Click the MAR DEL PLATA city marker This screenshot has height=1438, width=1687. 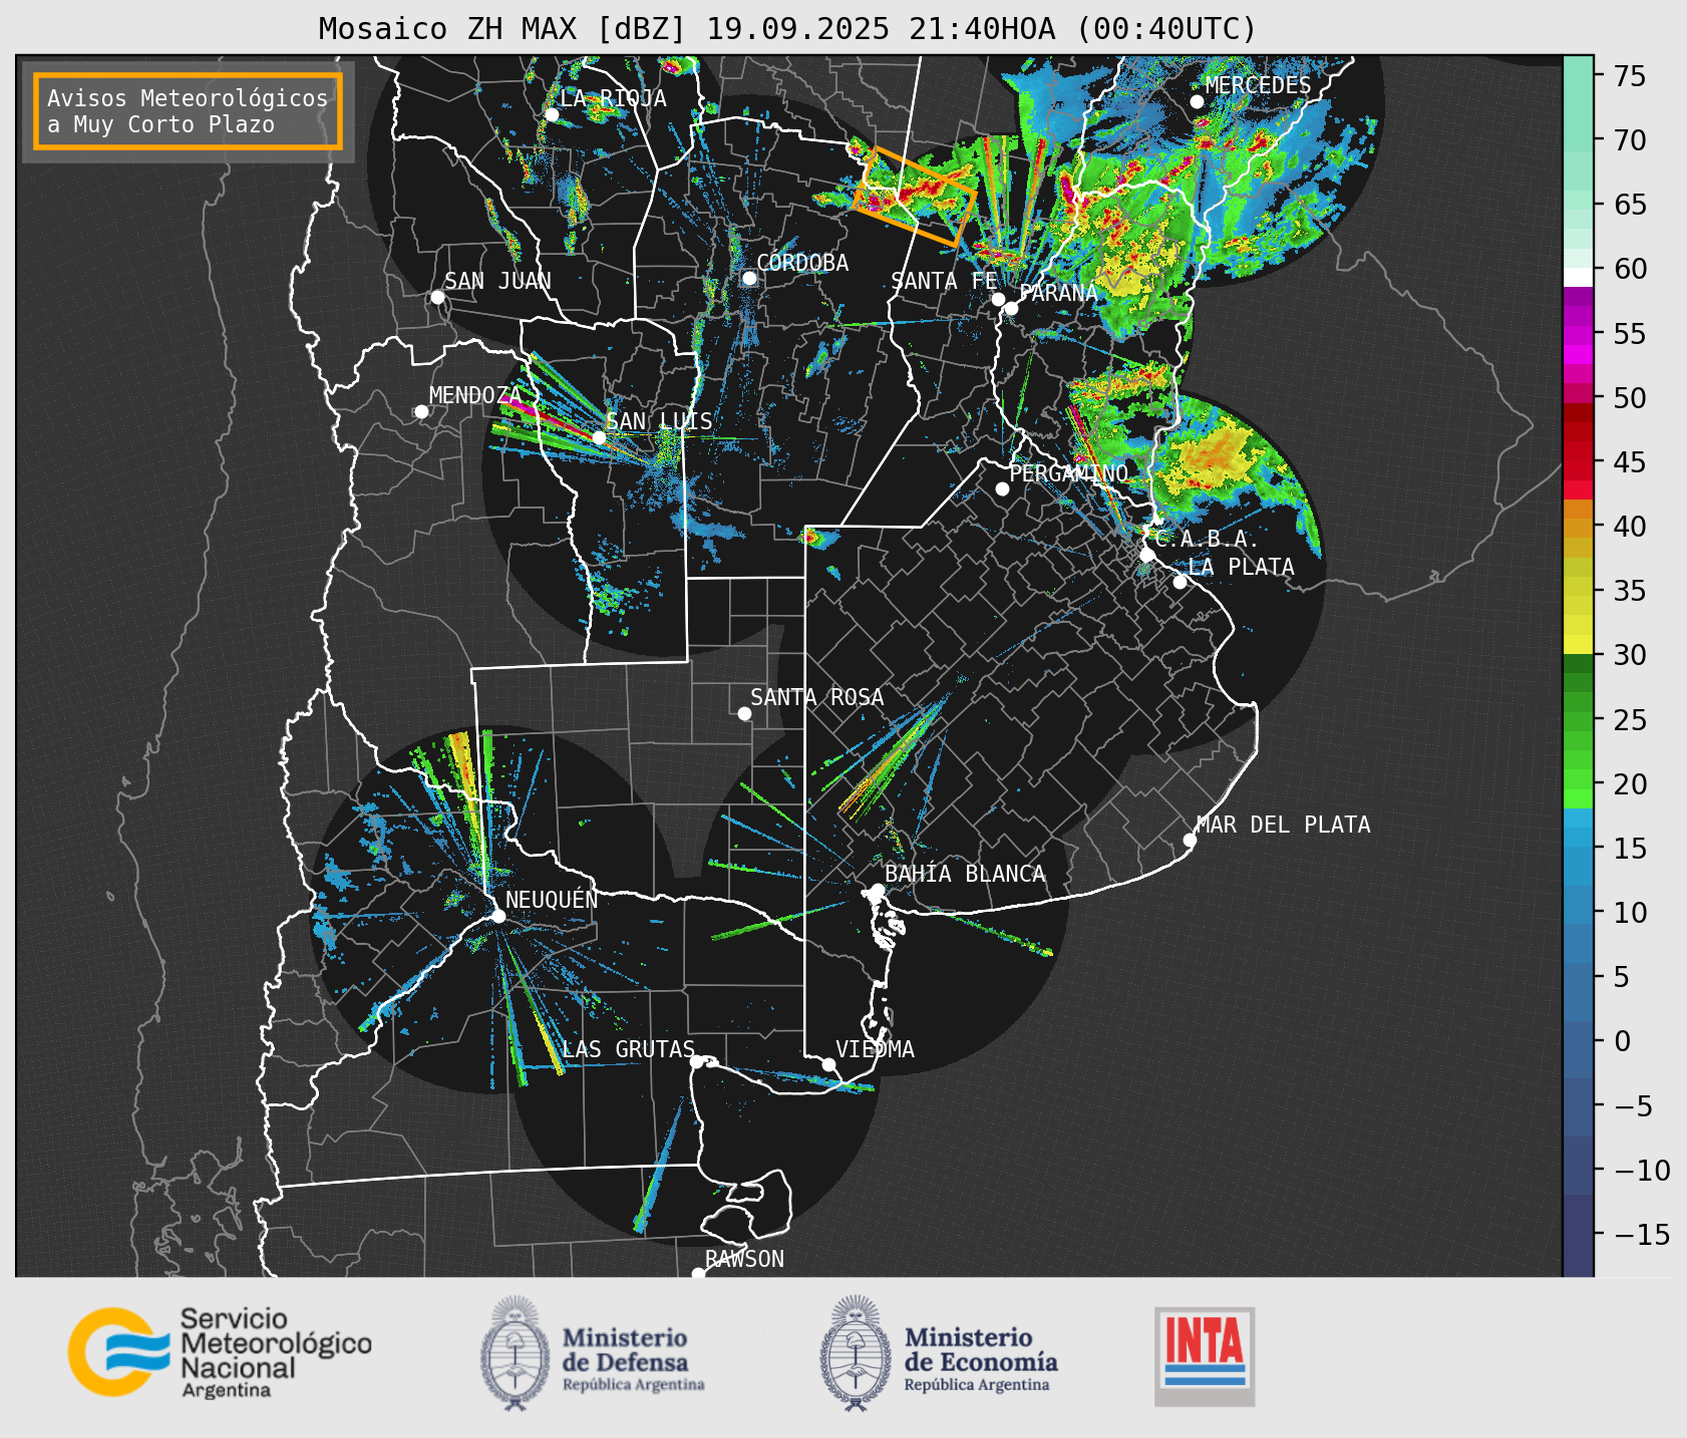click(x=1189, y=840)
